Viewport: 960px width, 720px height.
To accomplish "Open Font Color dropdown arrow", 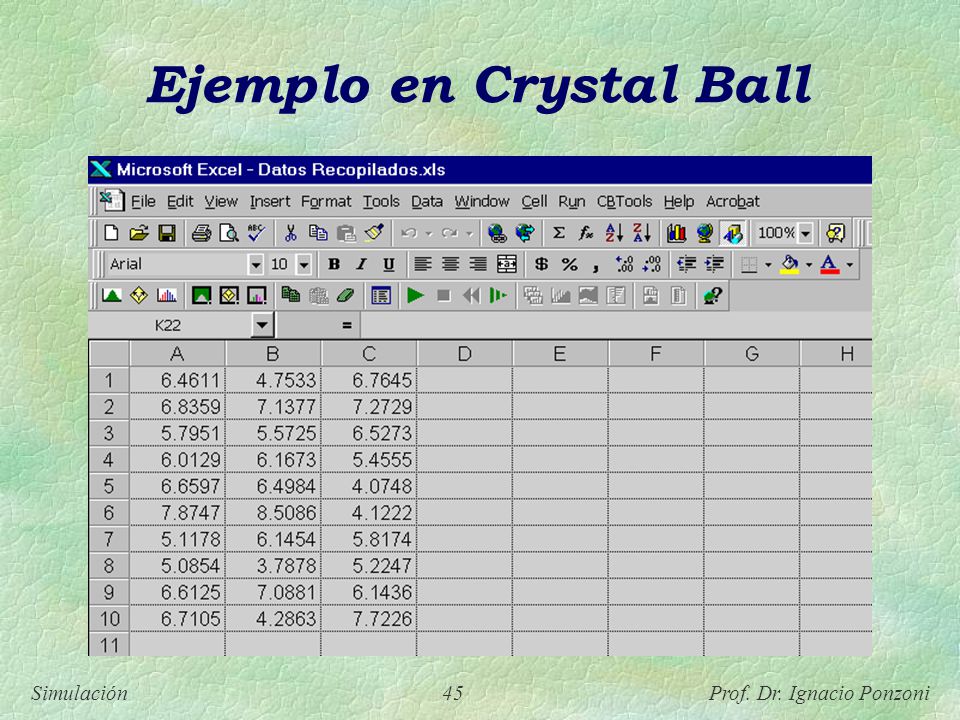I will 849,265.
